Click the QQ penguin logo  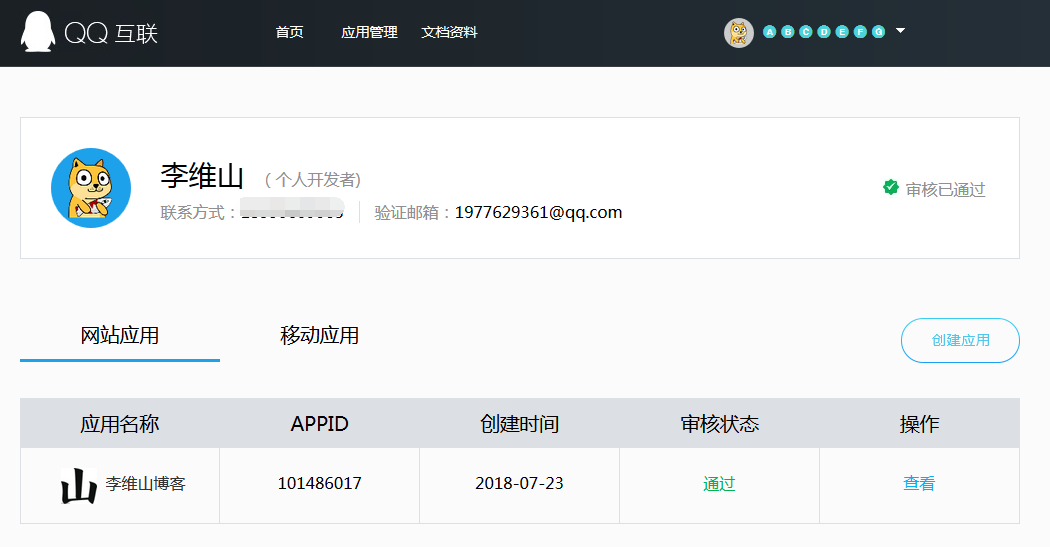coord(37,32)
